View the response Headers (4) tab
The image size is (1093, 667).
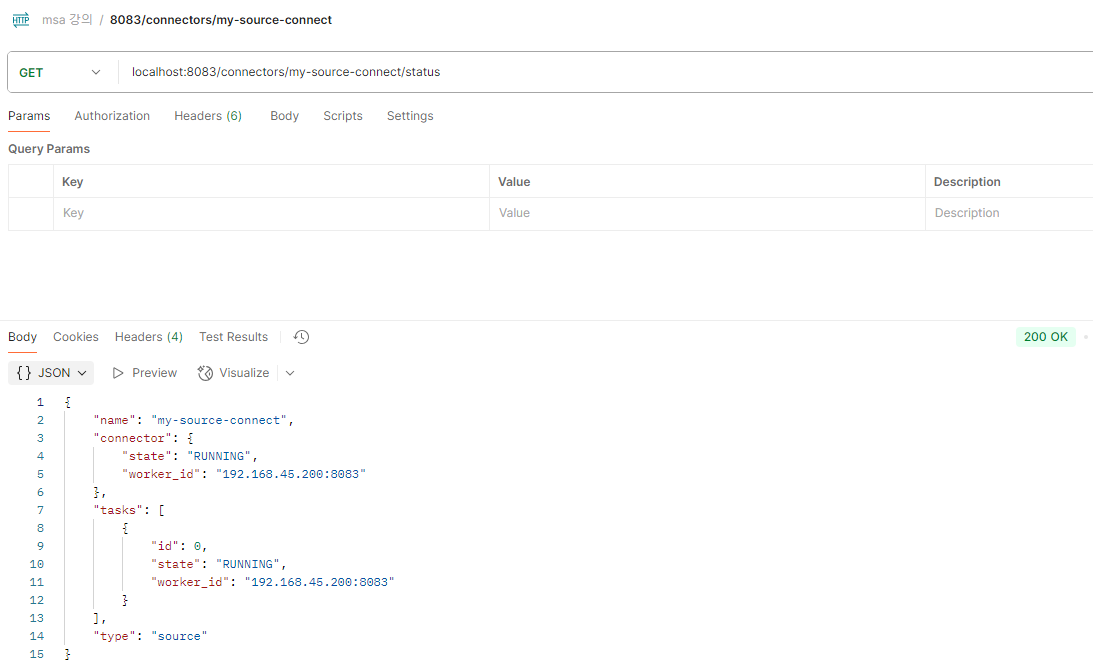(x=149, y=337)
